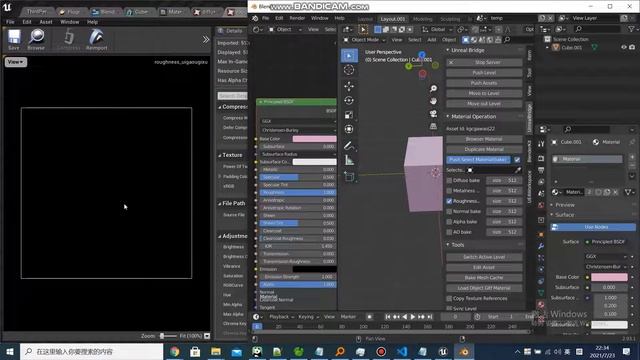Screen dimensions: 640x360
Task: Jump to timeline start button
Action: pyautogui.click(x=388, y=317)
